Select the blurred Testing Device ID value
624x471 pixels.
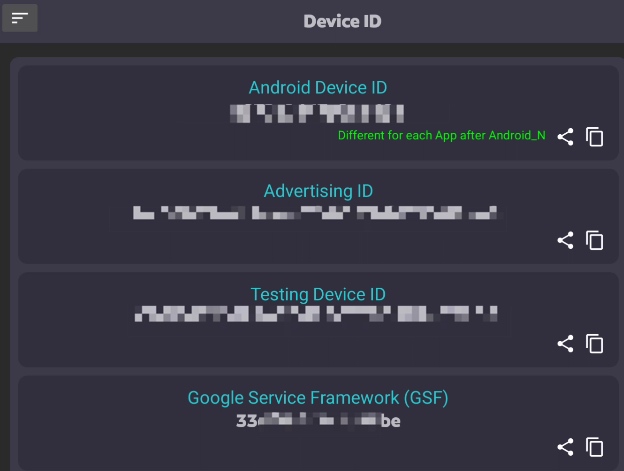click(x=316, y=314)
